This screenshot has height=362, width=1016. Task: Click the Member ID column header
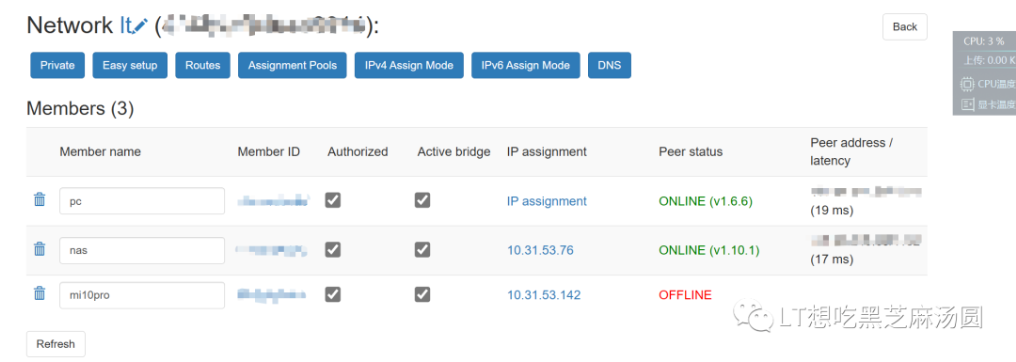[x=269, y=152]
